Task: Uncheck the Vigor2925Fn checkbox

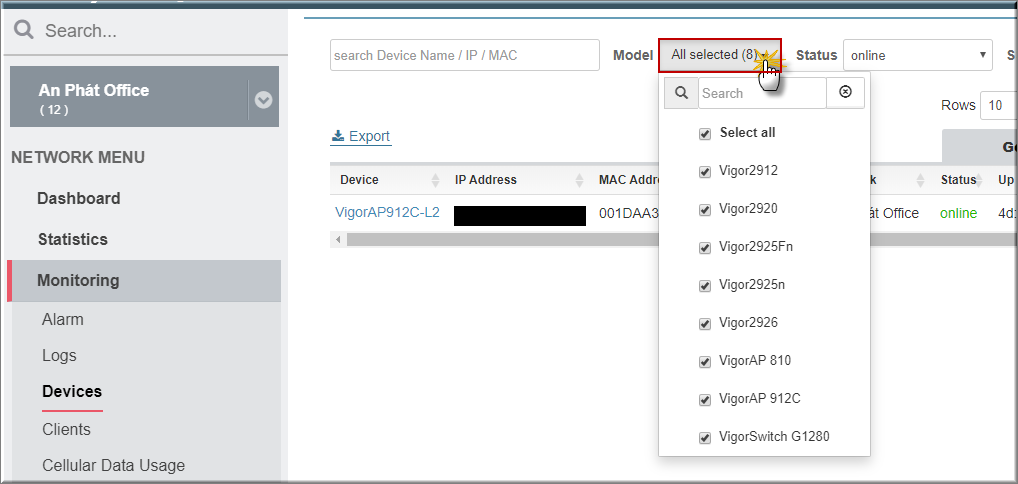Action: (x=704, y=248)
